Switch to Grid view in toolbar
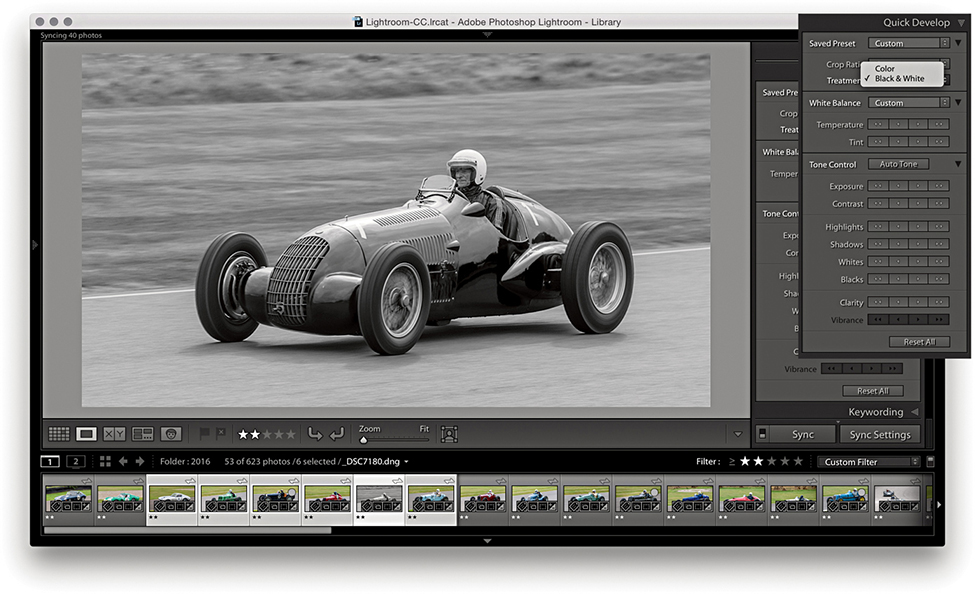The height and width of the screenshot is (594, 975). tap(59, 434)
